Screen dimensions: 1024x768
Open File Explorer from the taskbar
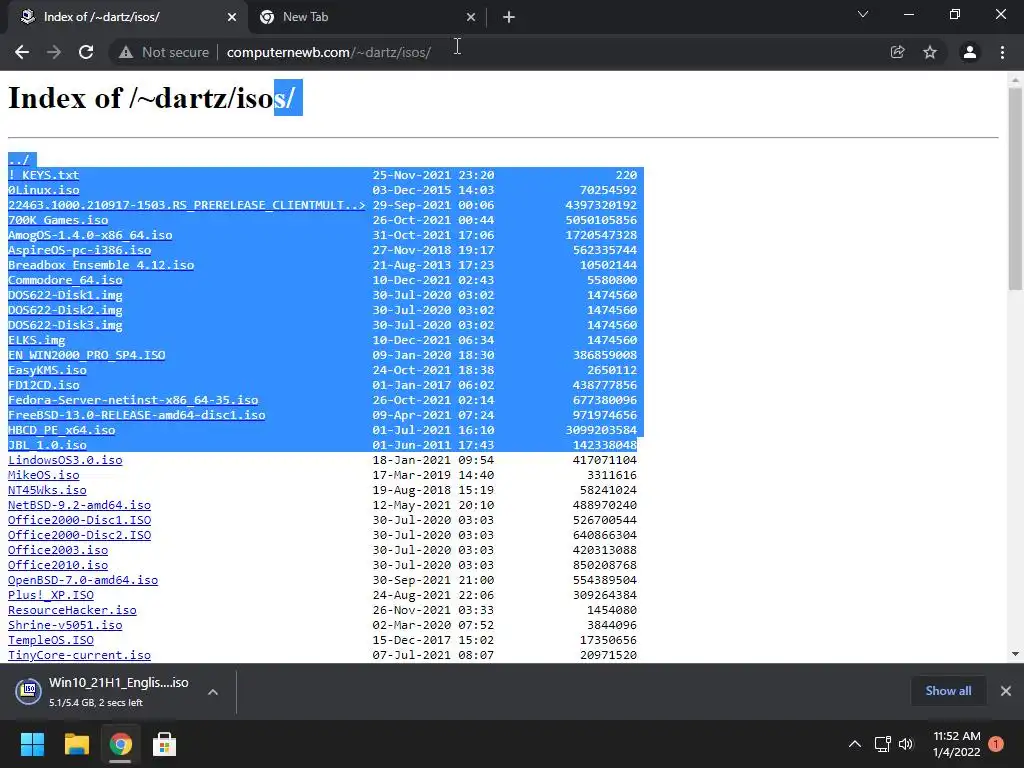76,744
